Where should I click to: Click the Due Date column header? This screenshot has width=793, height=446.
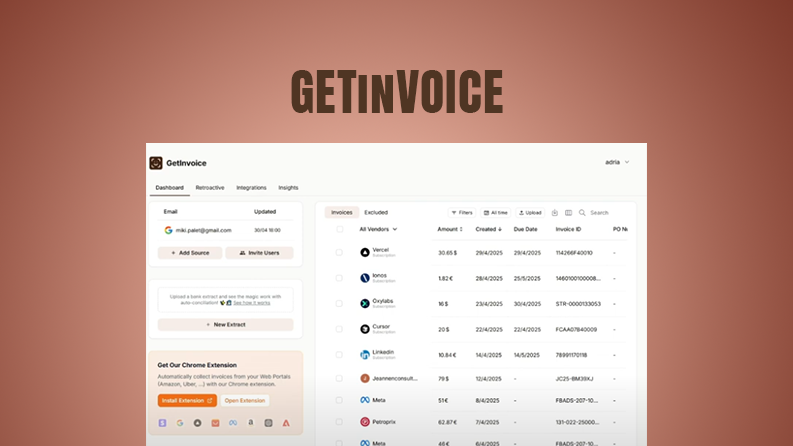coord(525,229)
